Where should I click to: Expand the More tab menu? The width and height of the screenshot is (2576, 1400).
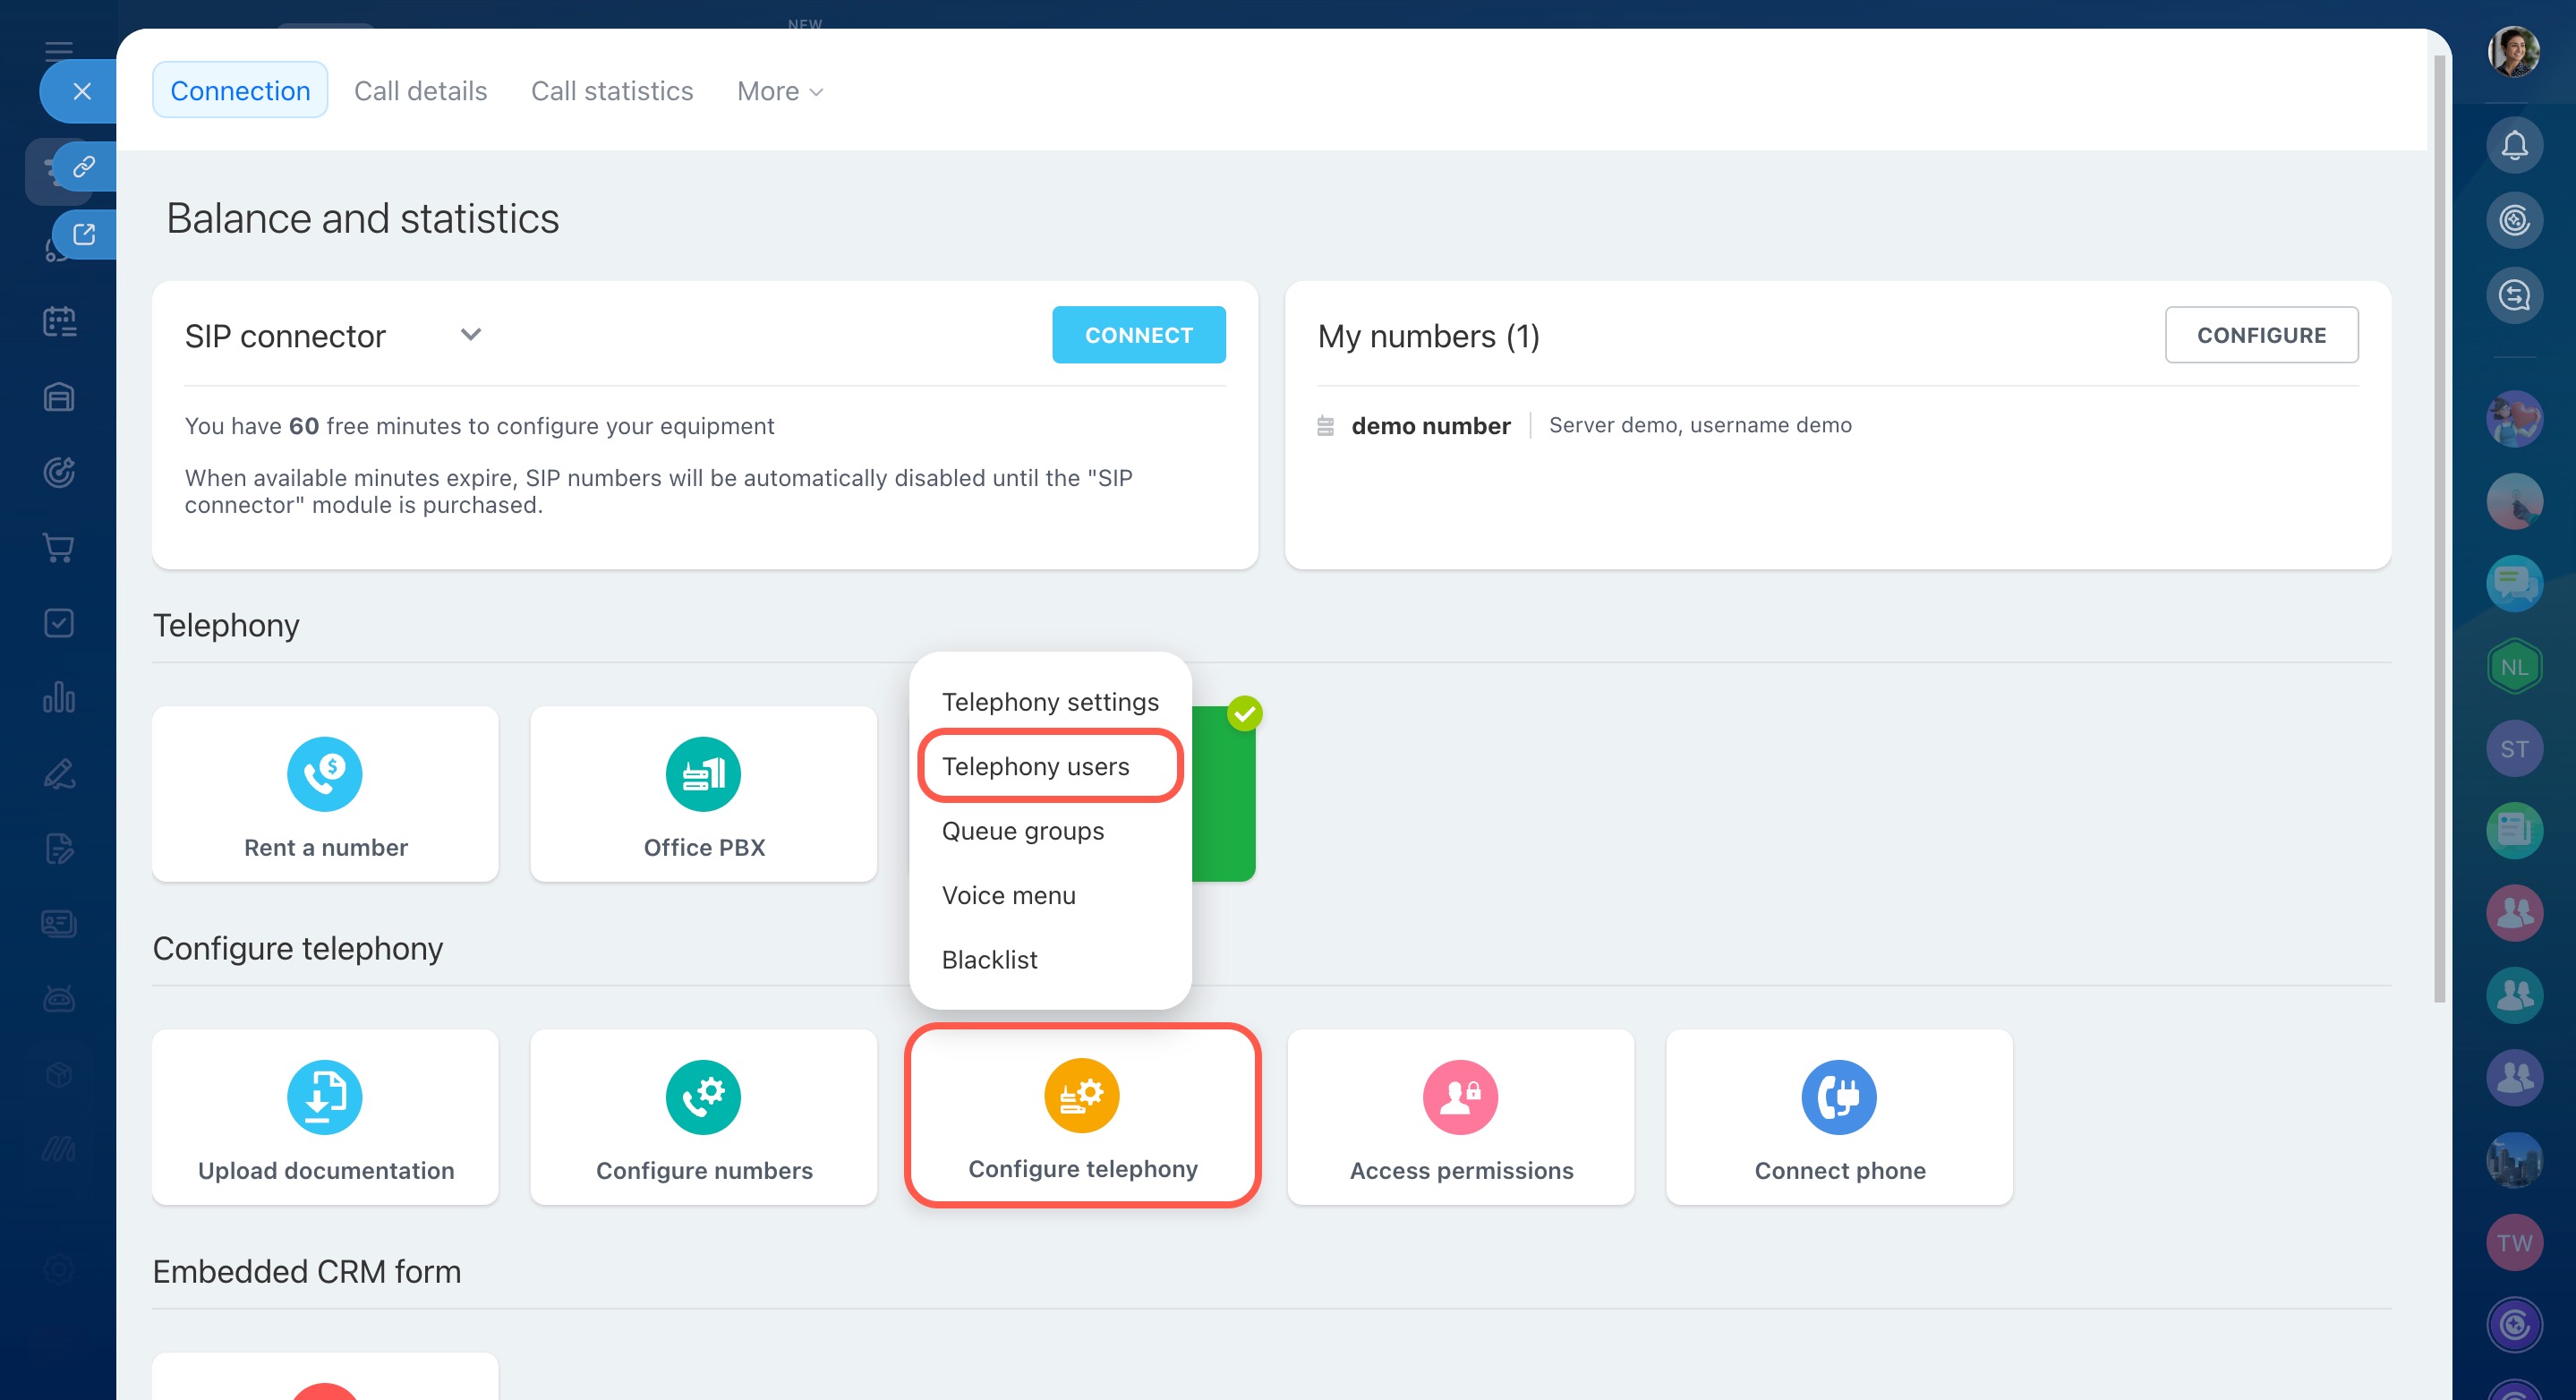pyautogui.click(x=780, y=91)
